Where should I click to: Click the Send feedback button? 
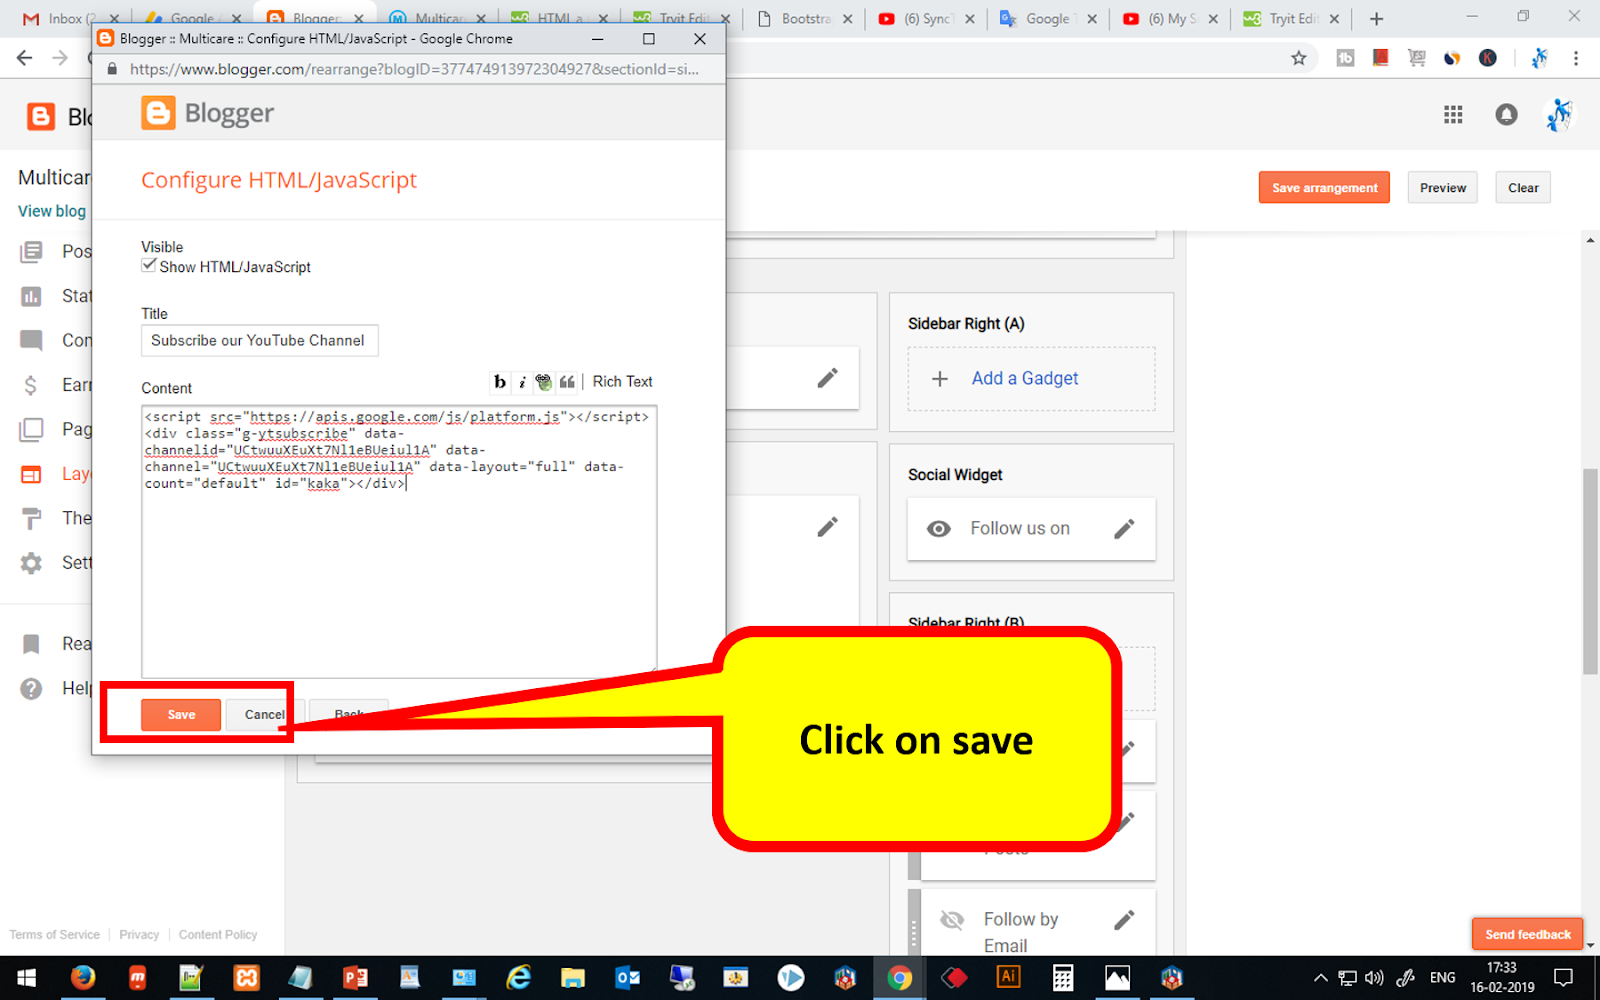click(1527, 934)
